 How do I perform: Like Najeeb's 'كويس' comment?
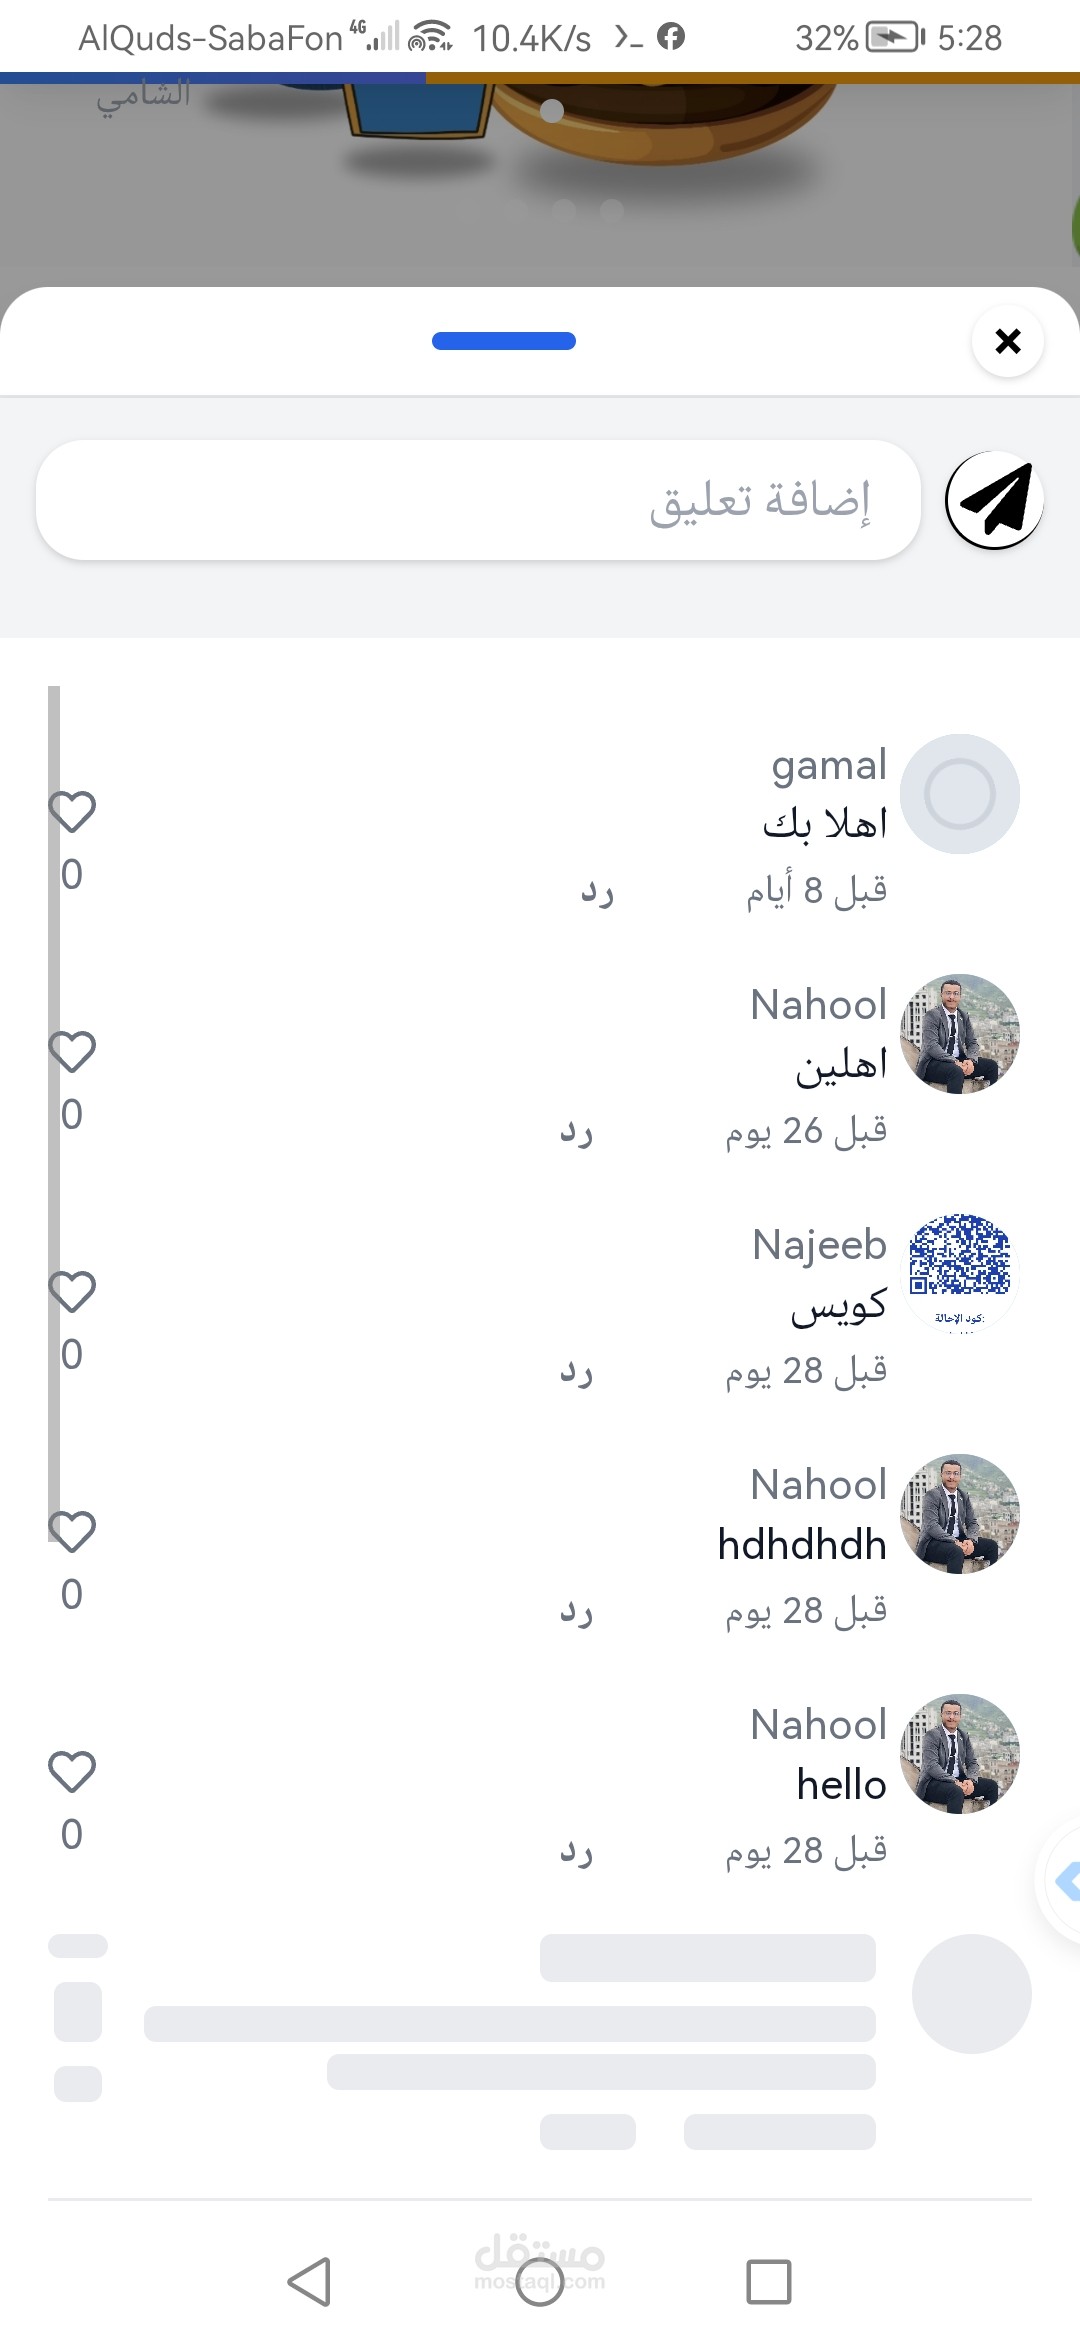(72, 1292)
